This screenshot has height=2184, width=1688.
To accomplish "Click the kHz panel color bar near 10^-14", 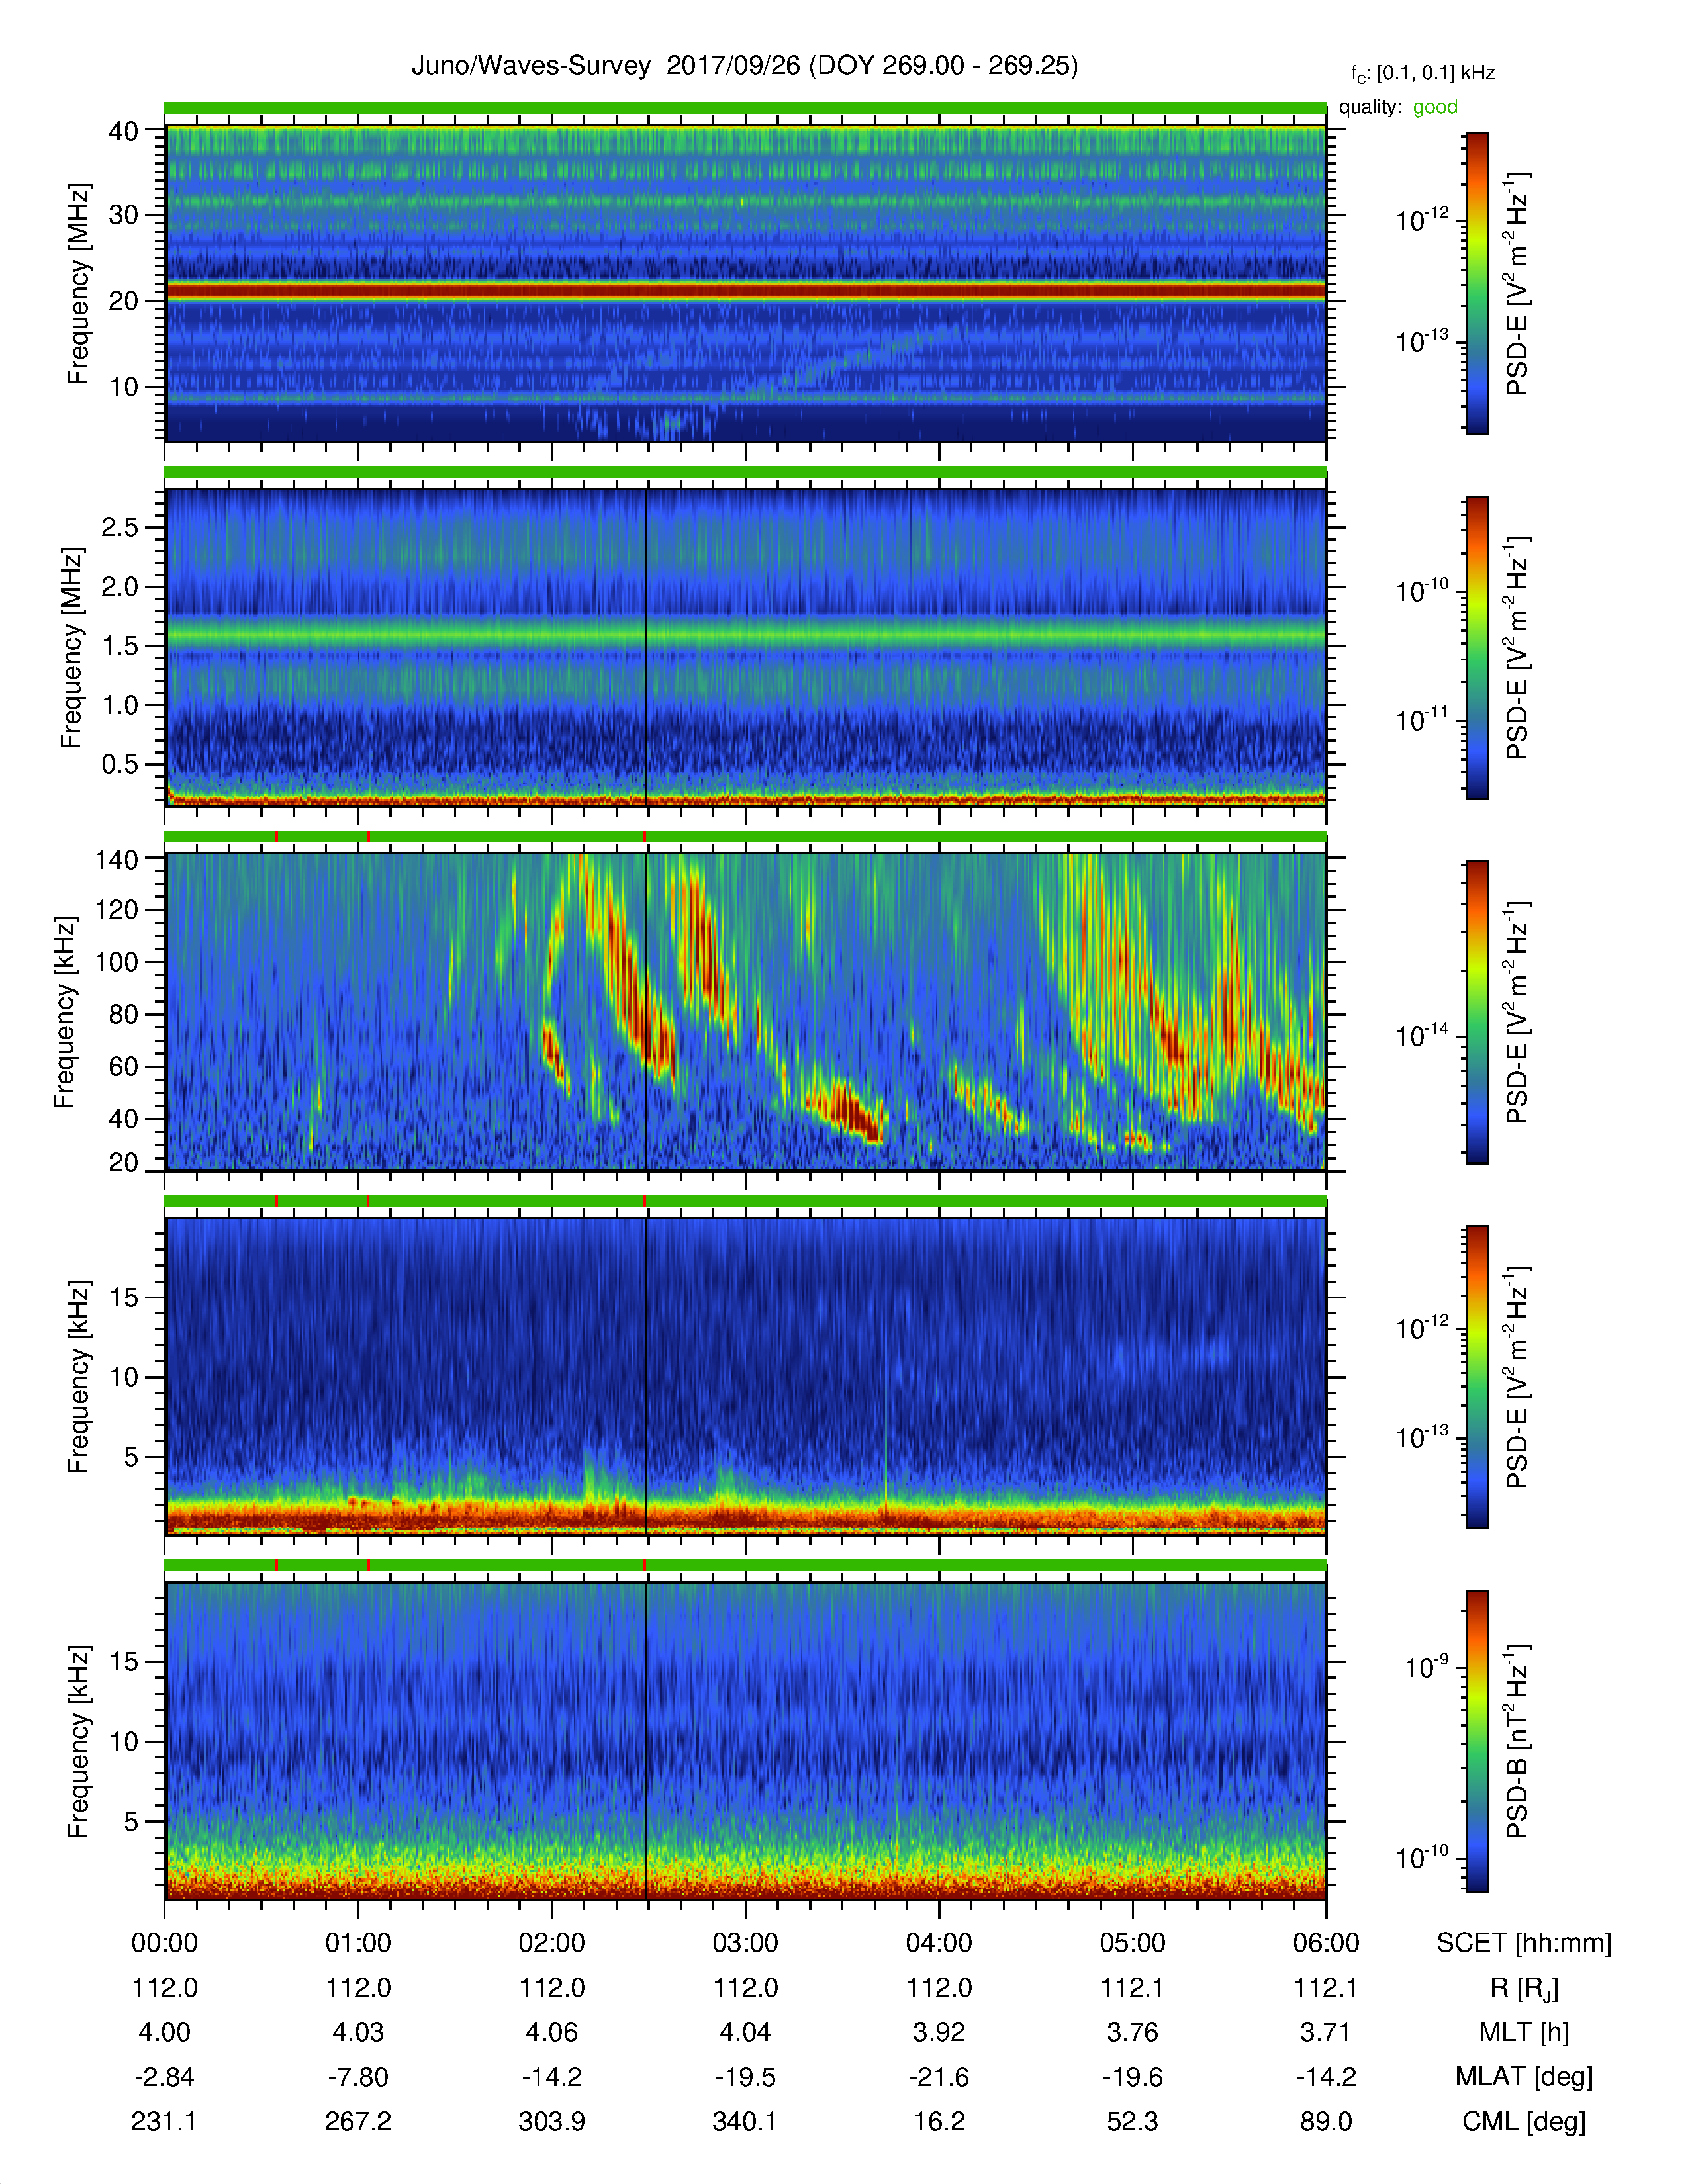I will pyautogui.click(x=1476, y=1036).
